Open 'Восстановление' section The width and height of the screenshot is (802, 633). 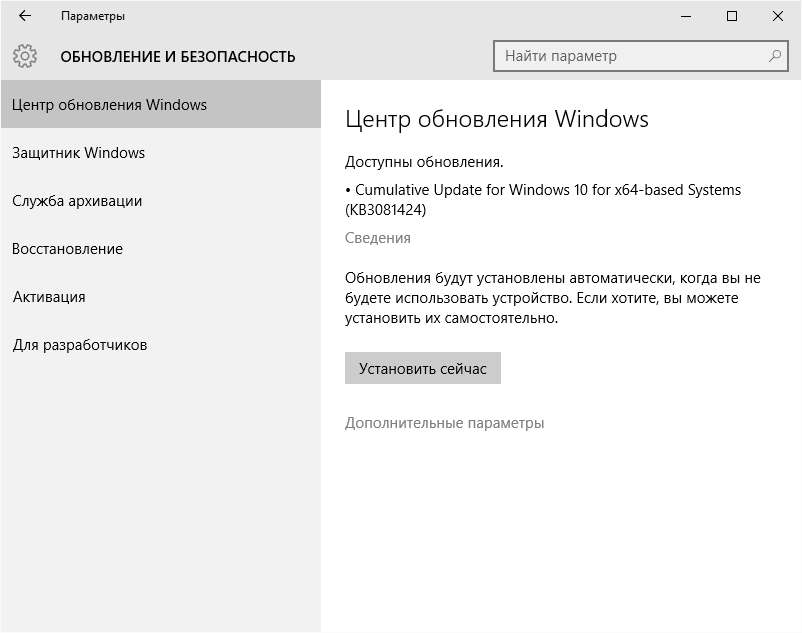(x=161, y=248)
